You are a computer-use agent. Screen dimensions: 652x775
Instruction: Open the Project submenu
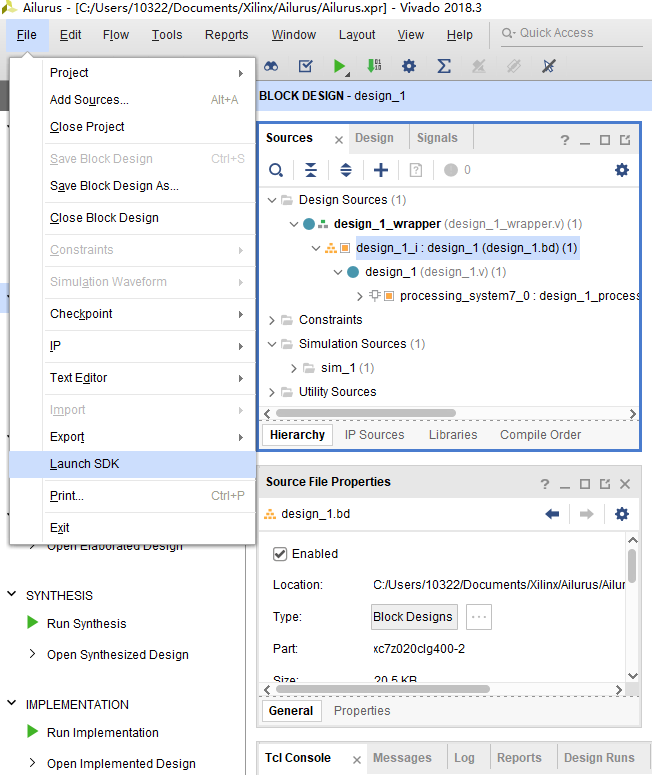point(132,73)
